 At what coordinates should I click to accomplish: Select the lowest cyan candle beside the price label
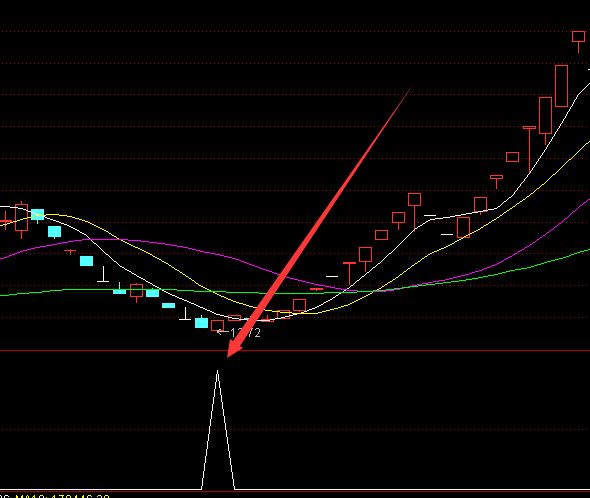[x=201, y=323]
